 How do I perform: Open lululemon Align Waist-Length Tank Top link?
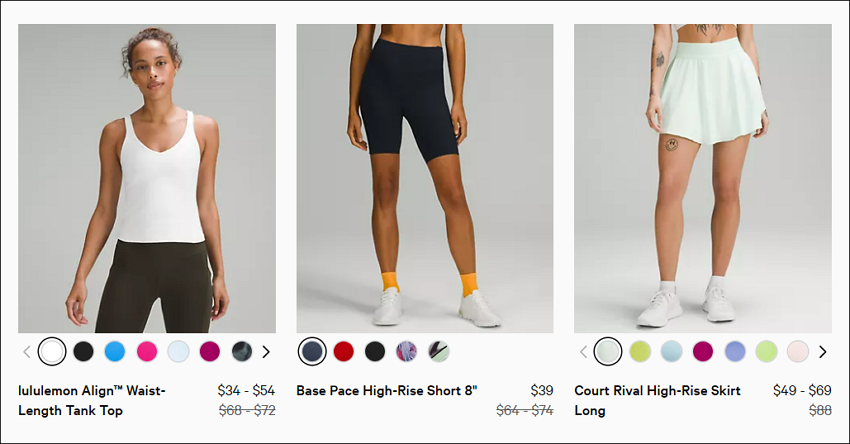coord(92,401)
